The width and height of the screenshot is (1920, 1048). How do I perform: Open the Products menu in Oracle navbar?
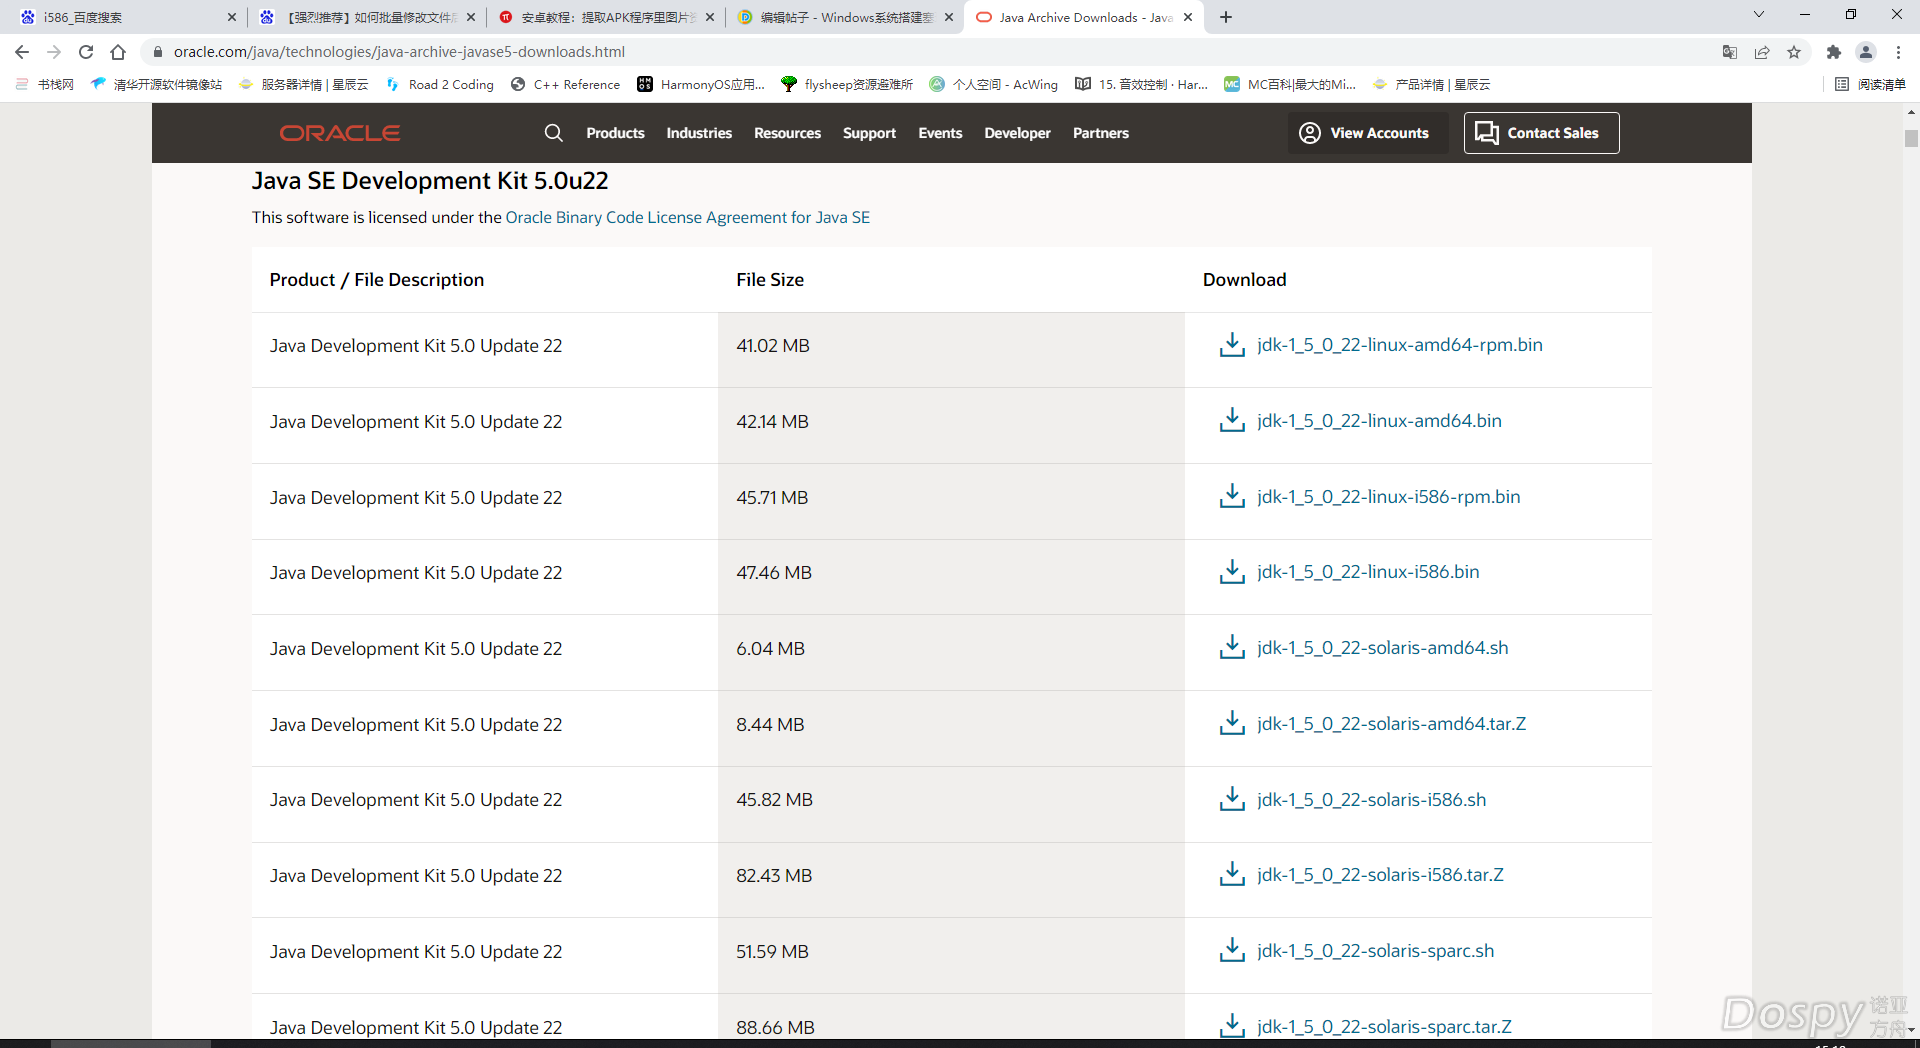(615, 133)
